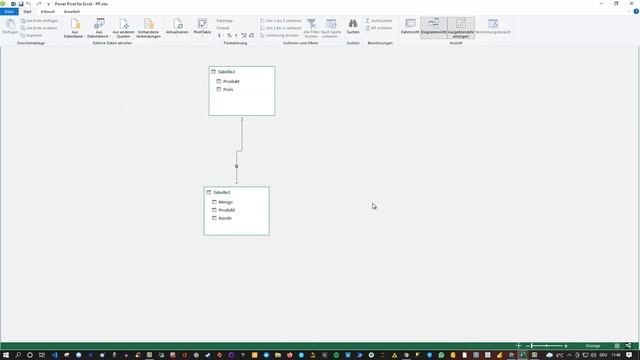
Task: Open the PivotTable dropdown
Action: coord(202,27)
